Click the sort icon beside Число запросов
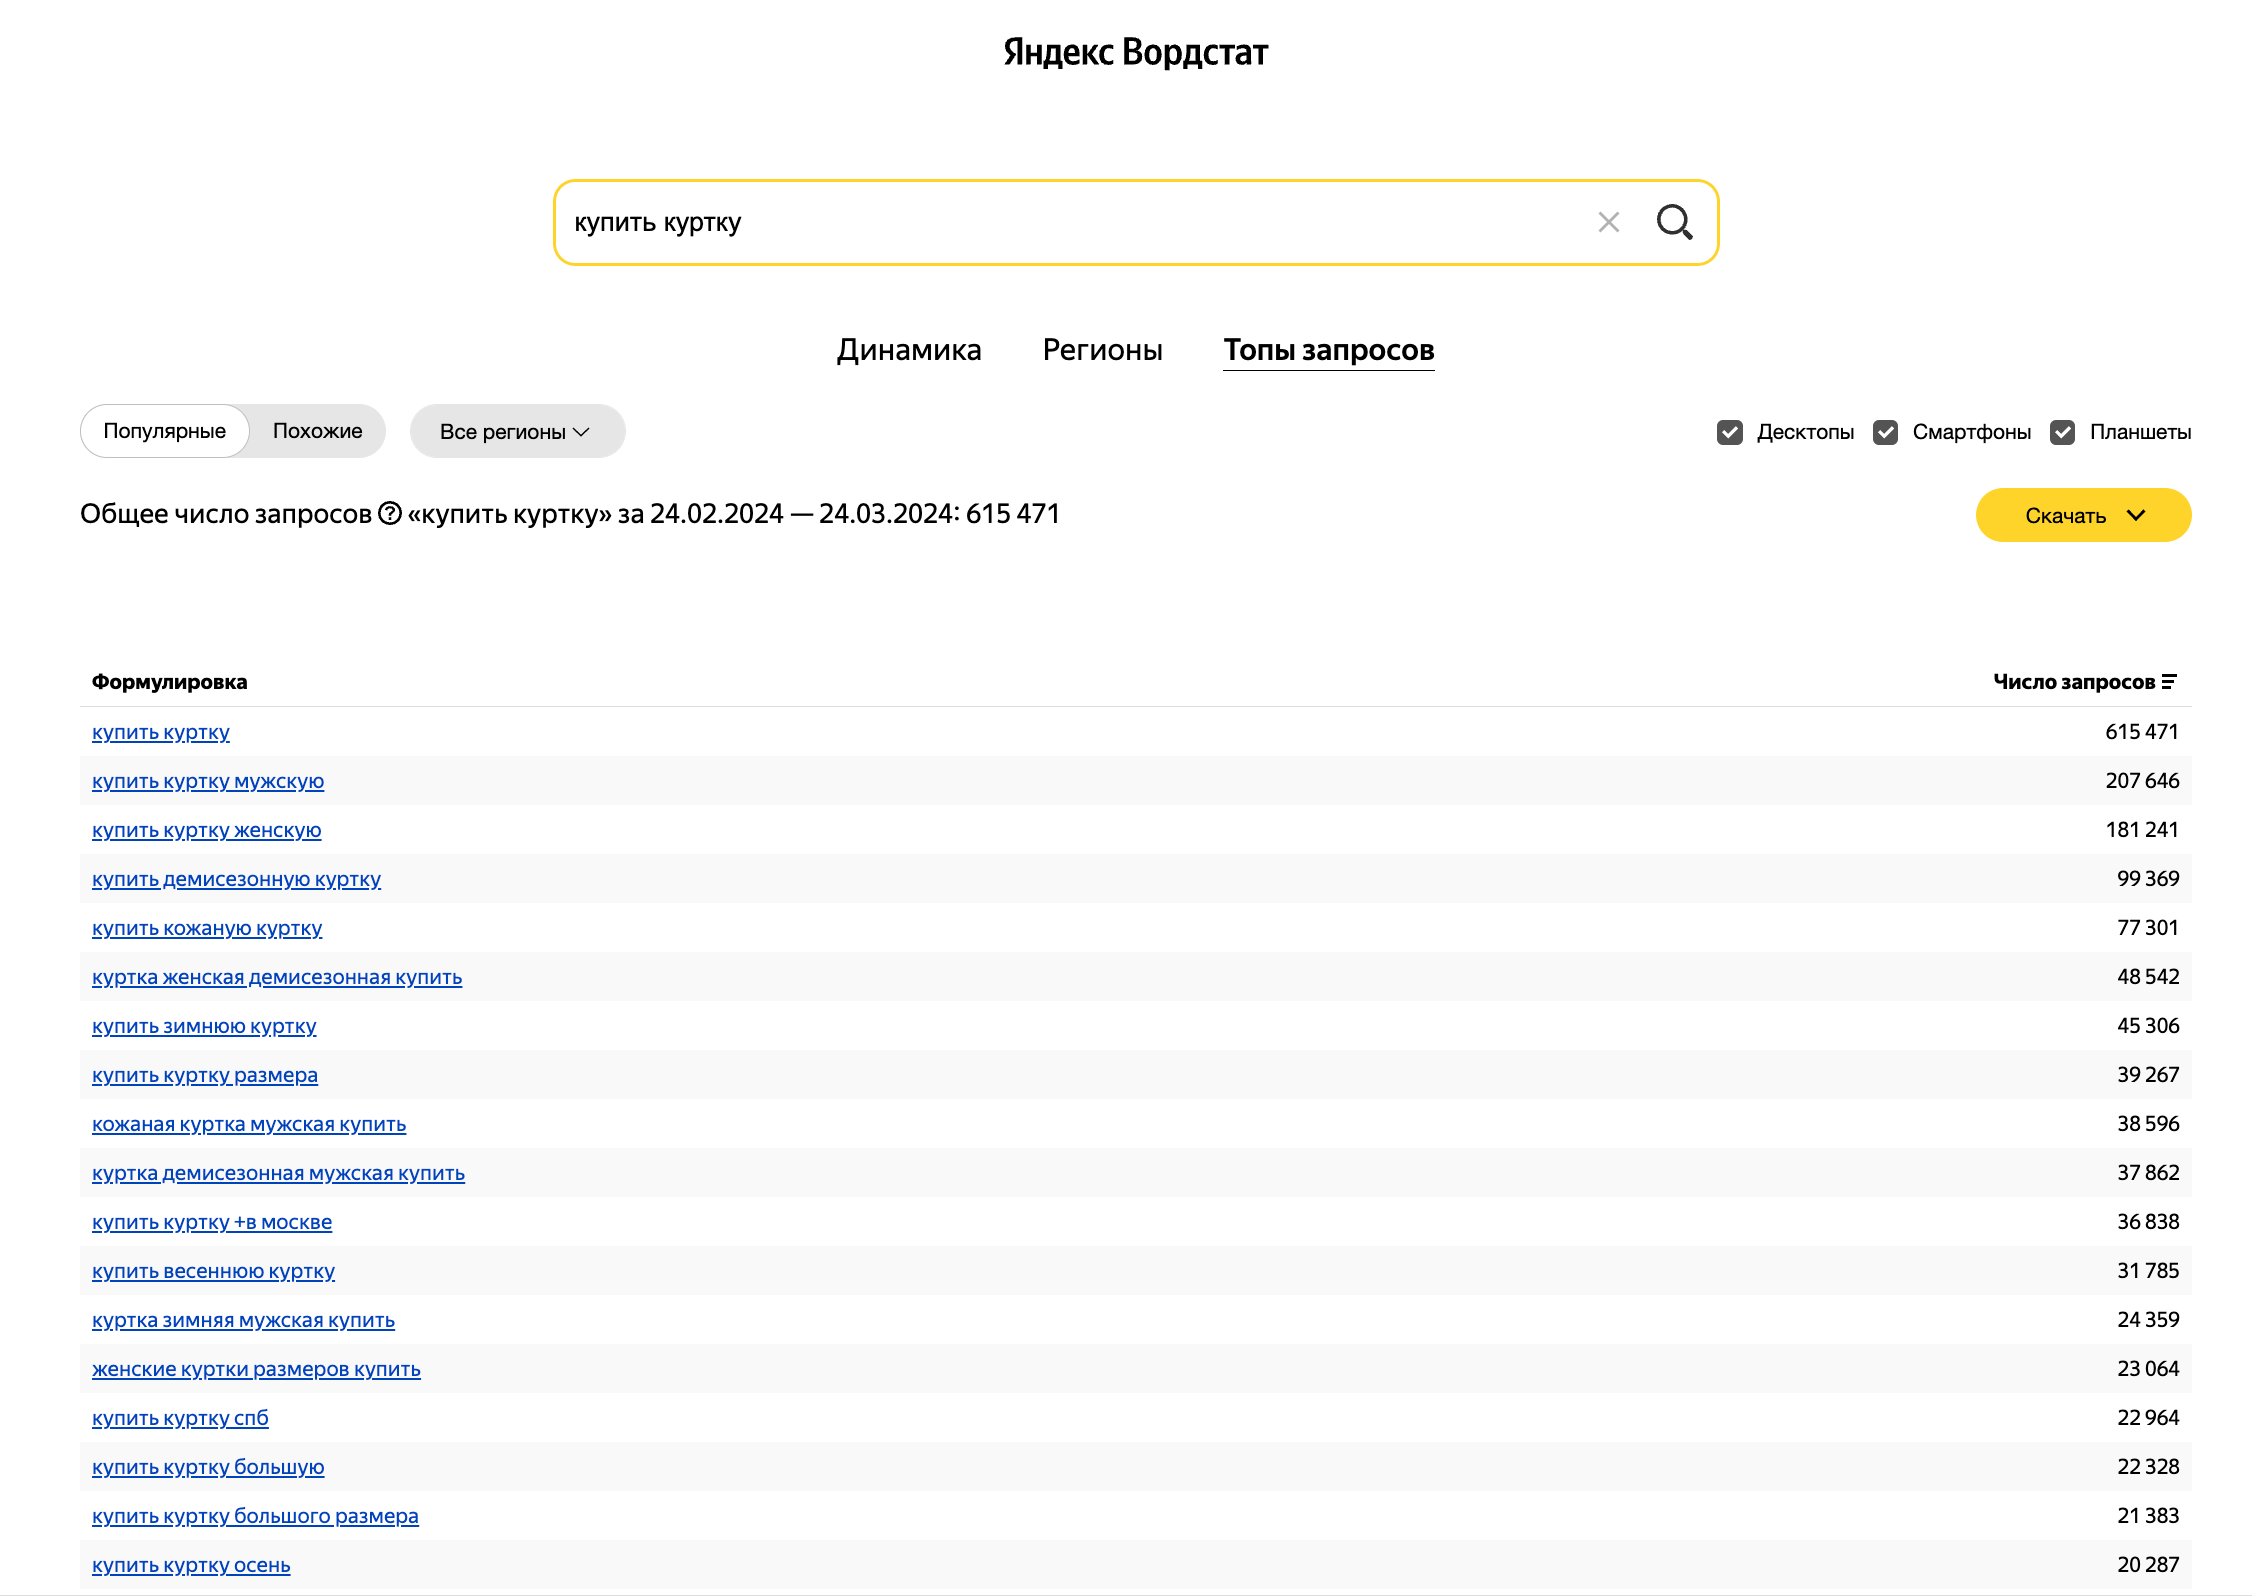This screenshot has width=2252, height=1596. pos(2168,682)
